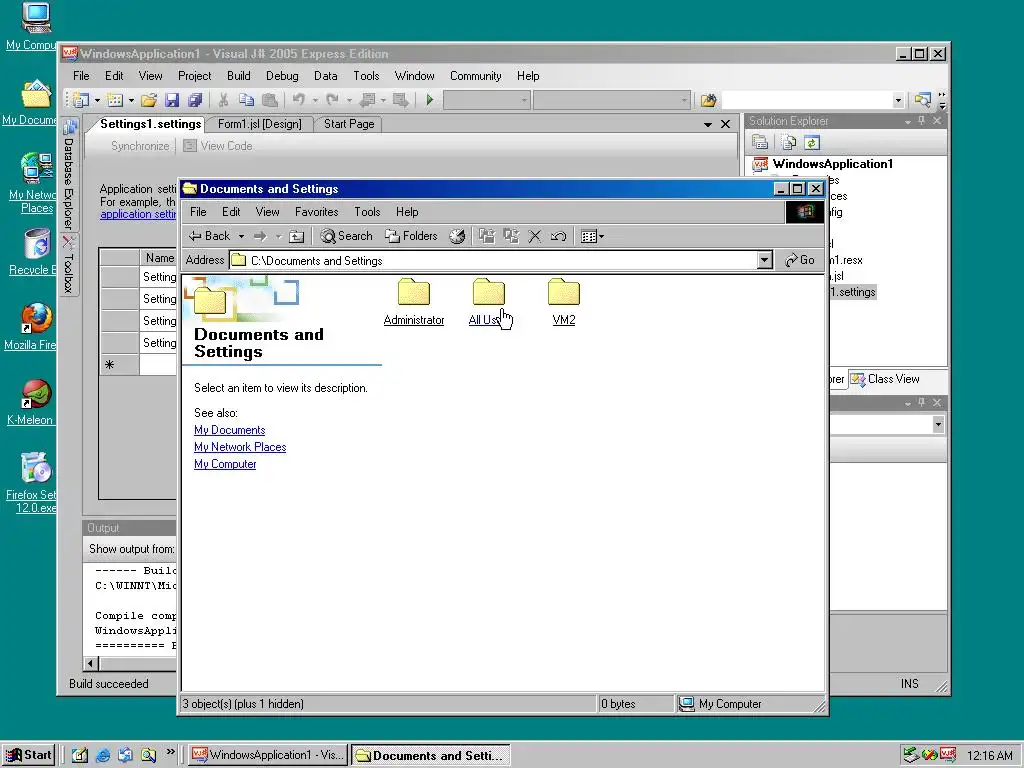Open the History button in Explorer toolbar
1024x768 pixels.
(x=457, y=236)
